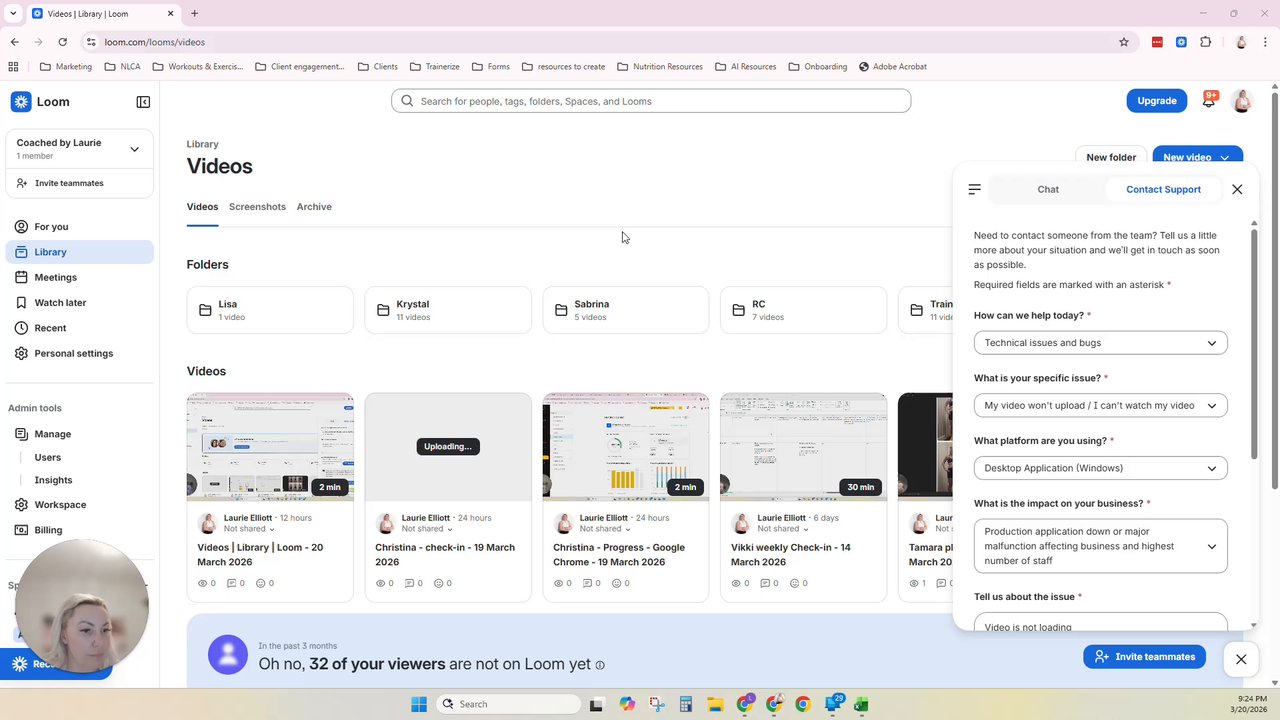Screen dimensions: 1280x720
Task: Open Meetings in the sidebar
Action: (80, 277)
